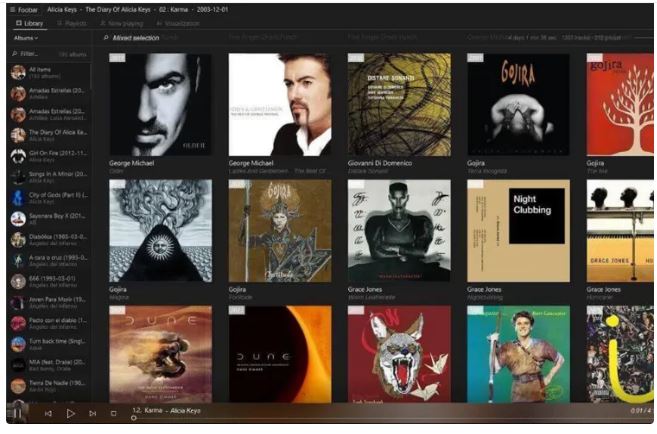
Task: Open the Playlists tab
Action: tap(72, 22)
